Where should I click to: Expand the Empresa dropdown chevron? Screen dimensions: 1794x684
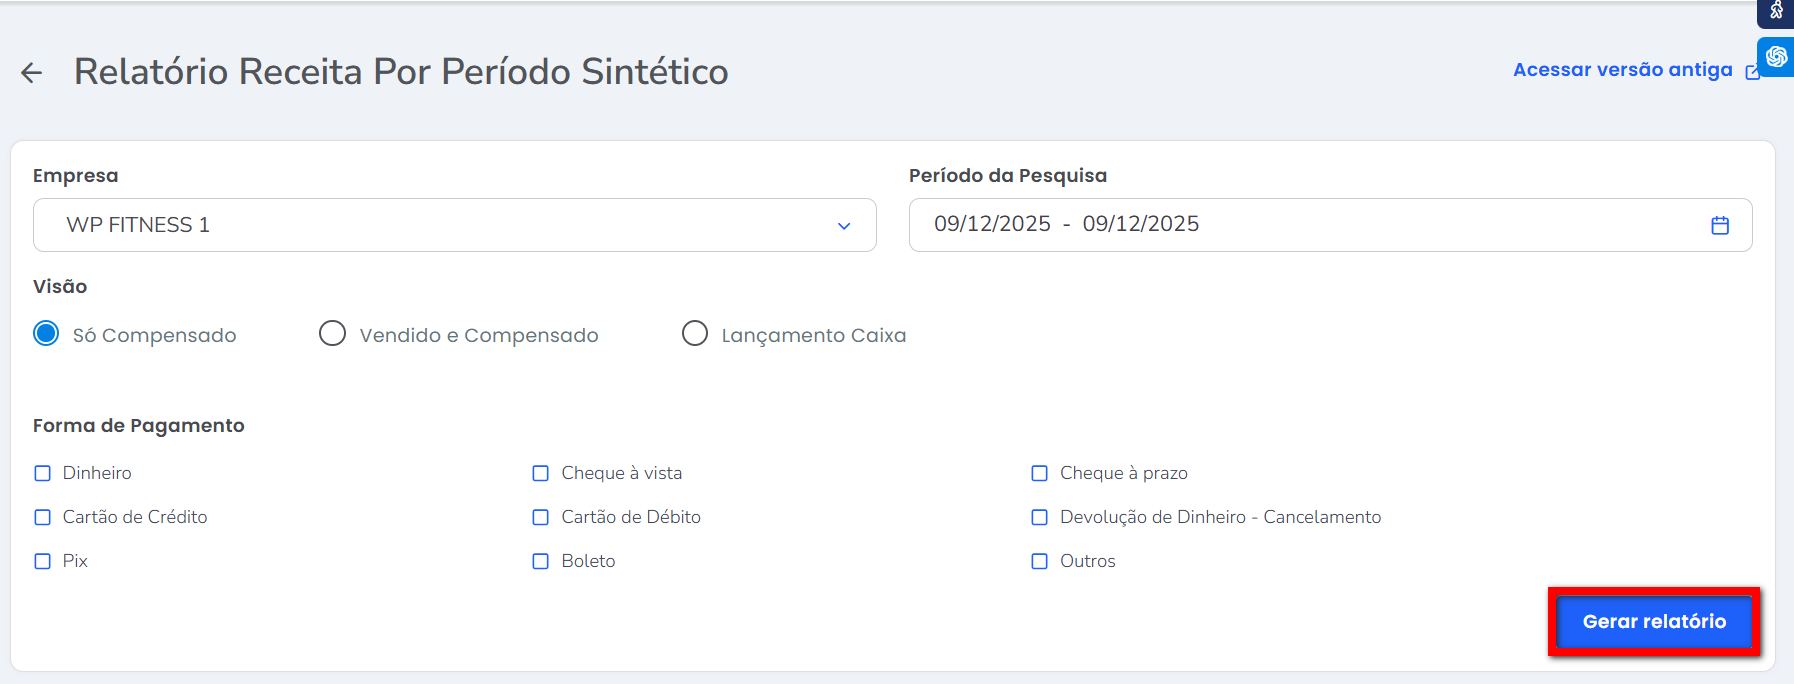[x=844, y=226]
